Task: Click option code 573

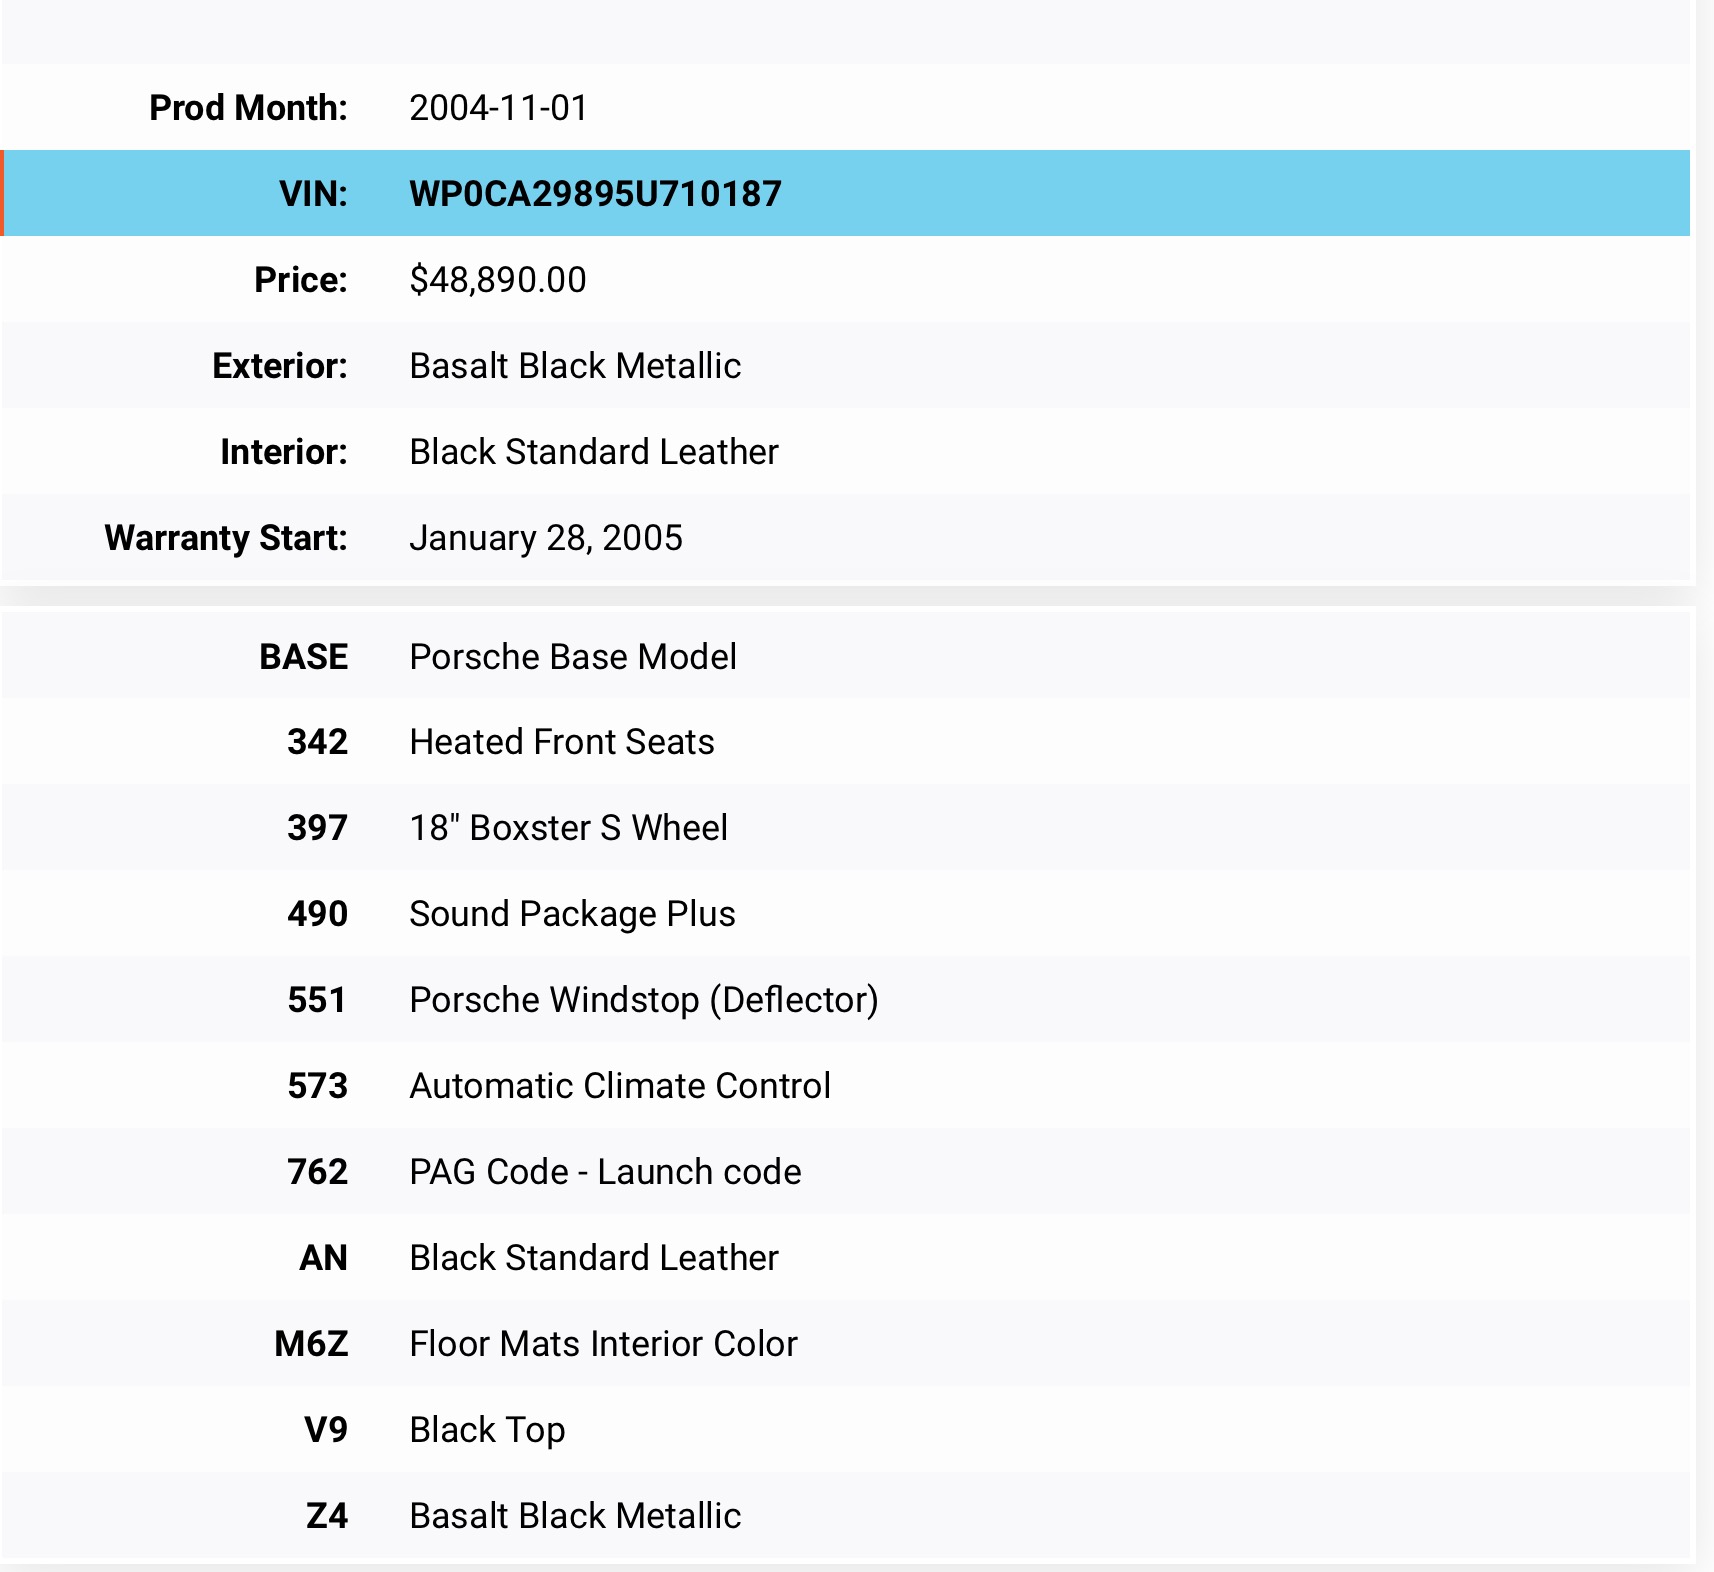Action: click(318, 1086)
